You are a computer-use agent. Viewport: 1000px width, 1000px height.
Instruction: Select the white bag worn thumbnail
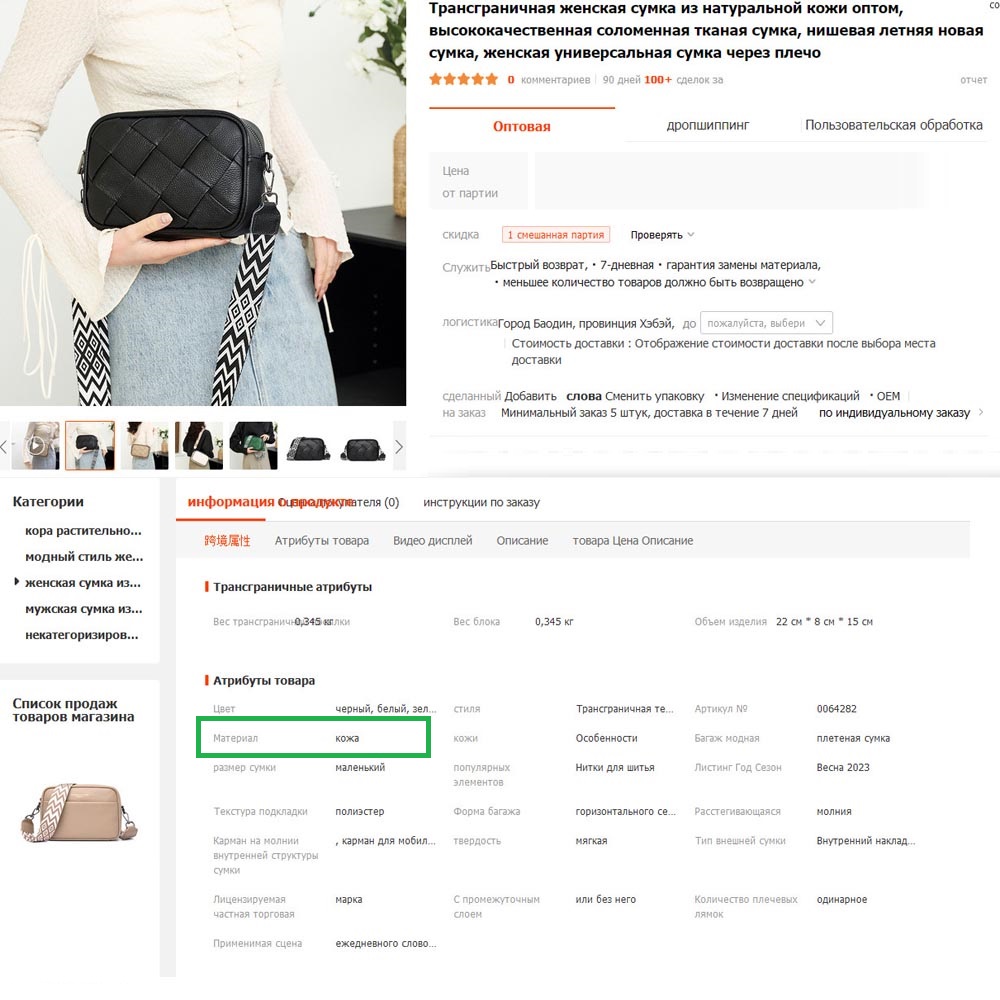(x=199, y=445)
